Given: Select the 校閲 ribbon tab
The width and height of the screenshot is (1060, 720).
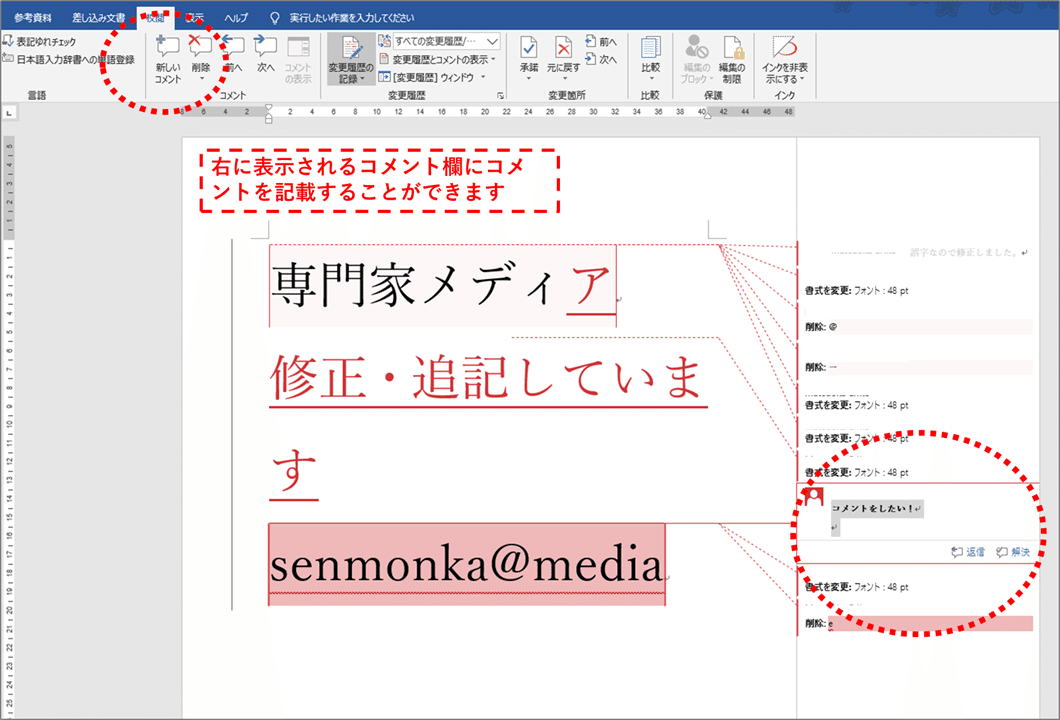Looking at the screenshot, I should pyautogui.click(x=155, y=18).
